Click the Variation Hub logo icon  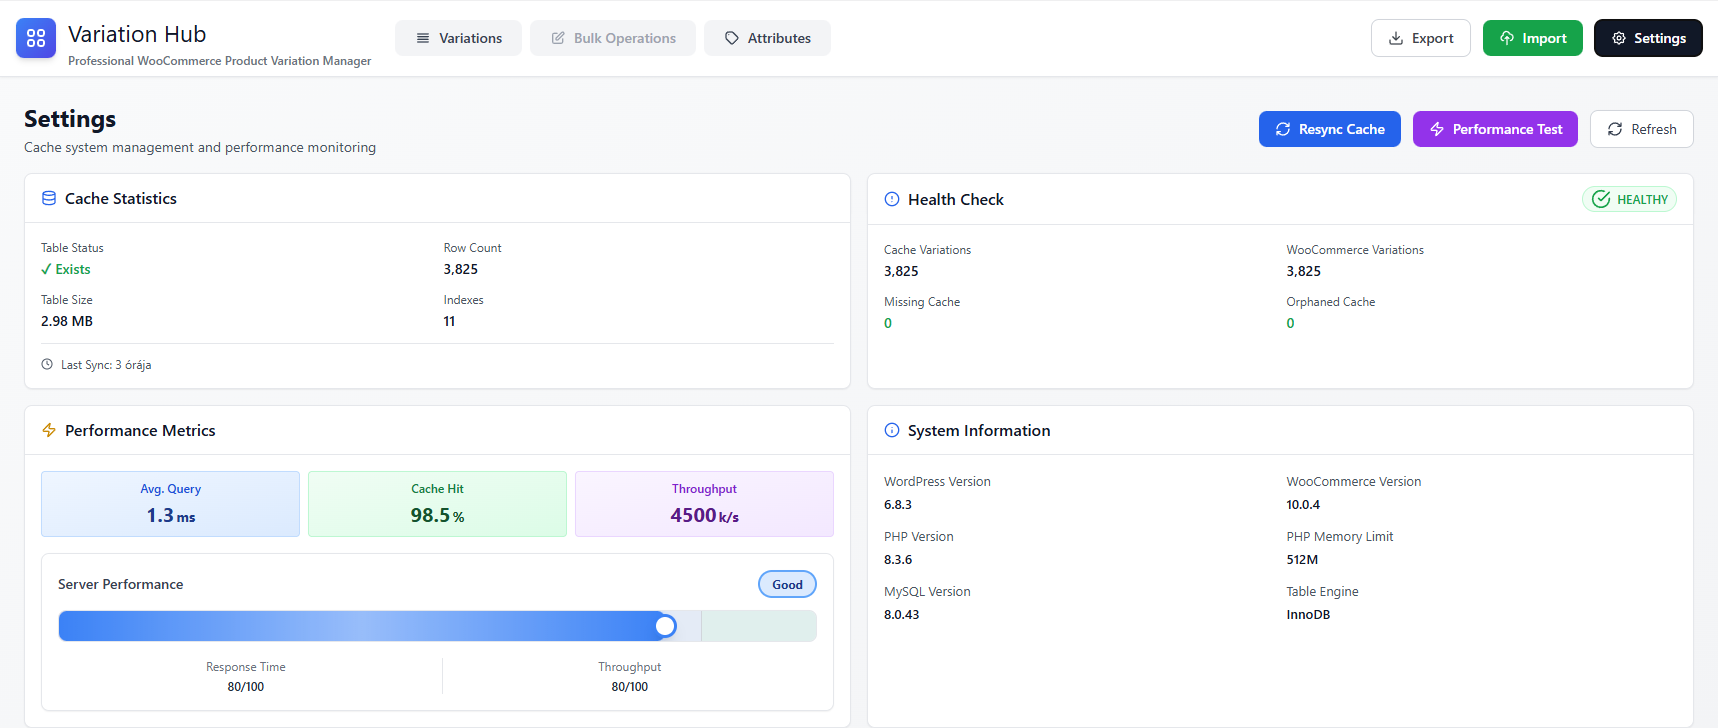[36, 38]
